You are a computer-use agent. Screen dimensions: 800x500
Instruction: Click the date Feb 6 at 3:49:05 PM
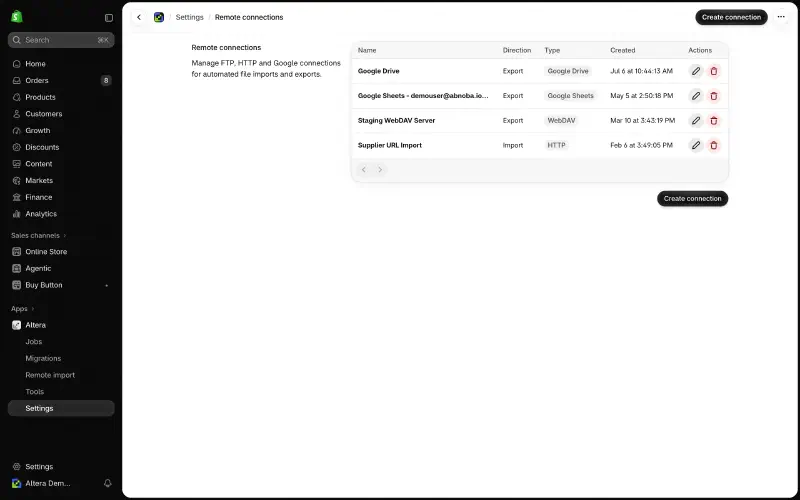tap(641, 145)
